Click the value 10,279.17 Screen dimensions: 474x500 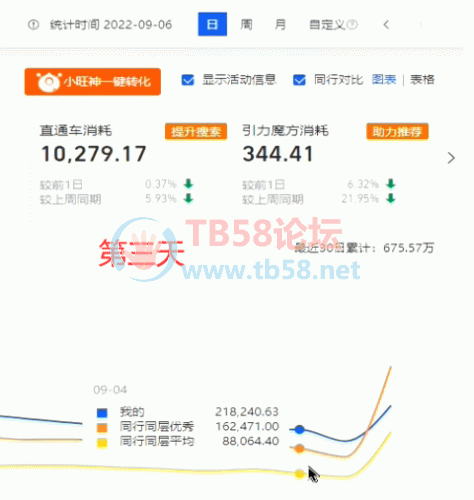[94, 154]
